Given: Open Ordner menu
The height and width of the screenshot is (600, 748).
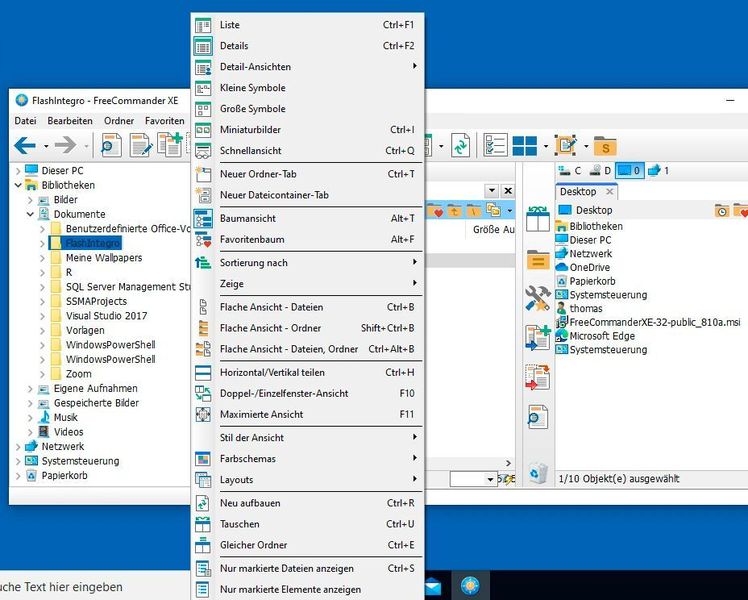Looking at the screenshot, I should click(119, 121).
